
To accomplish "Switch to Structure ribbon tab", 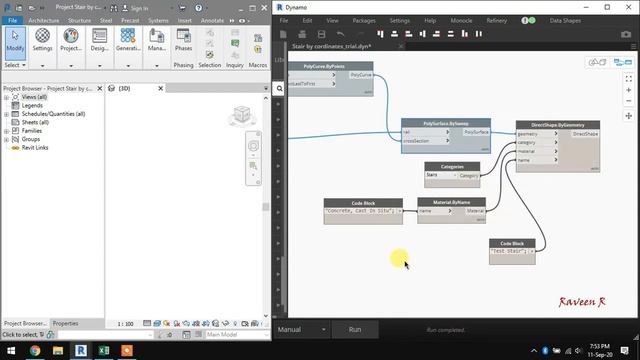I will (79, 20).
